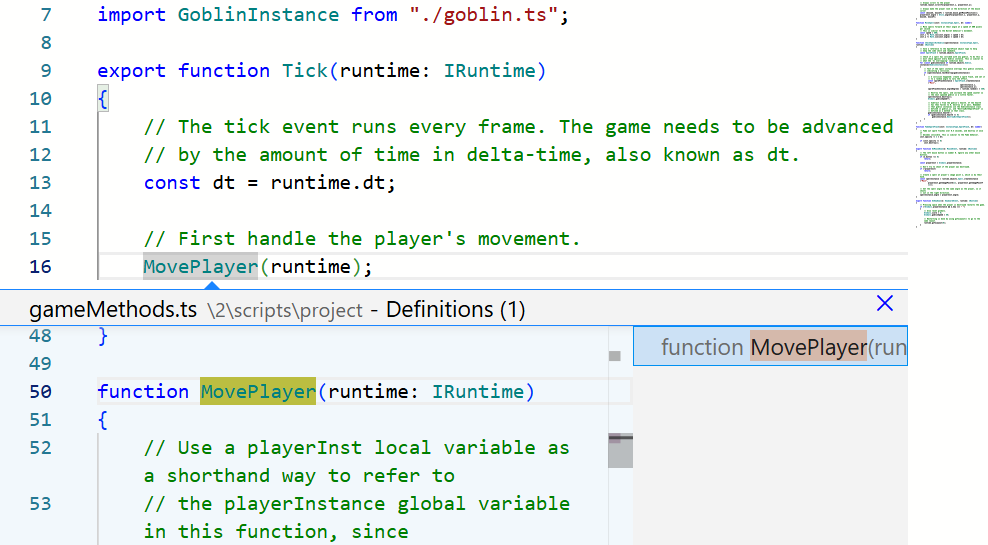This screenshot has width=988, height=545.
Task: Click MovePlayer in the line 50 declaration
Action: 258,392
